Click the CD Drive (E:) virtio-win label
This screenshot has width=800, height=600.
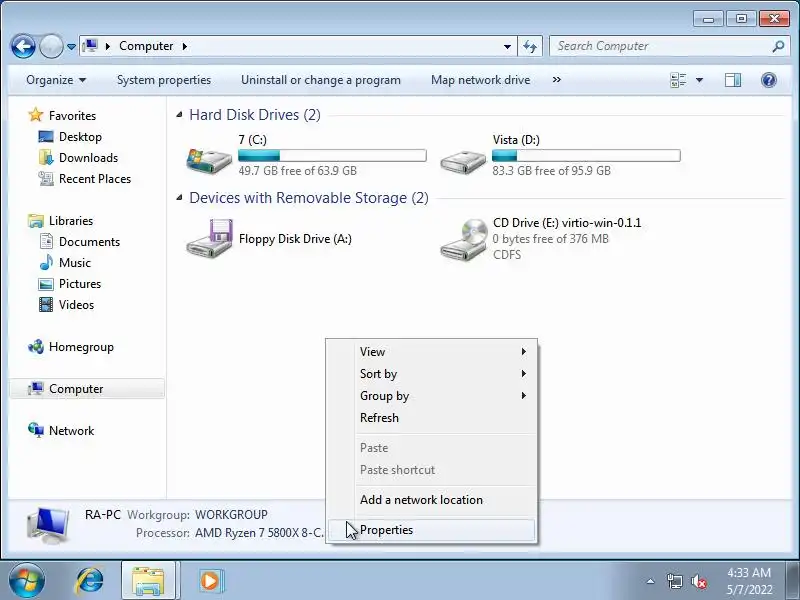click(x=567, y=223)
